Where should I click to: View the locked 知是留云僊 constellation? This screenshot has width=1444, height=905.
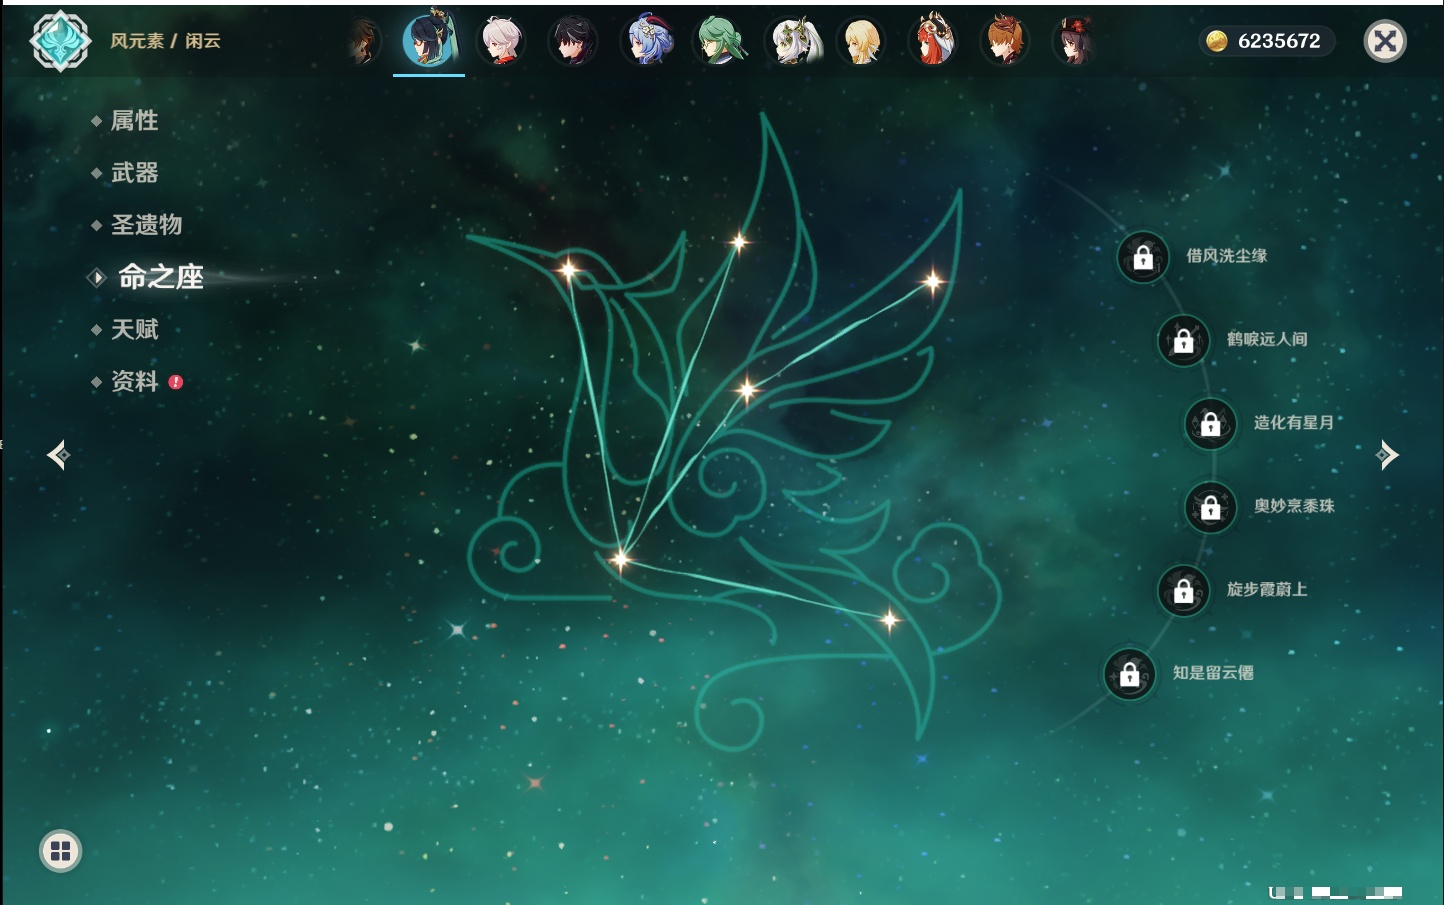click(x=1130, y=675)
